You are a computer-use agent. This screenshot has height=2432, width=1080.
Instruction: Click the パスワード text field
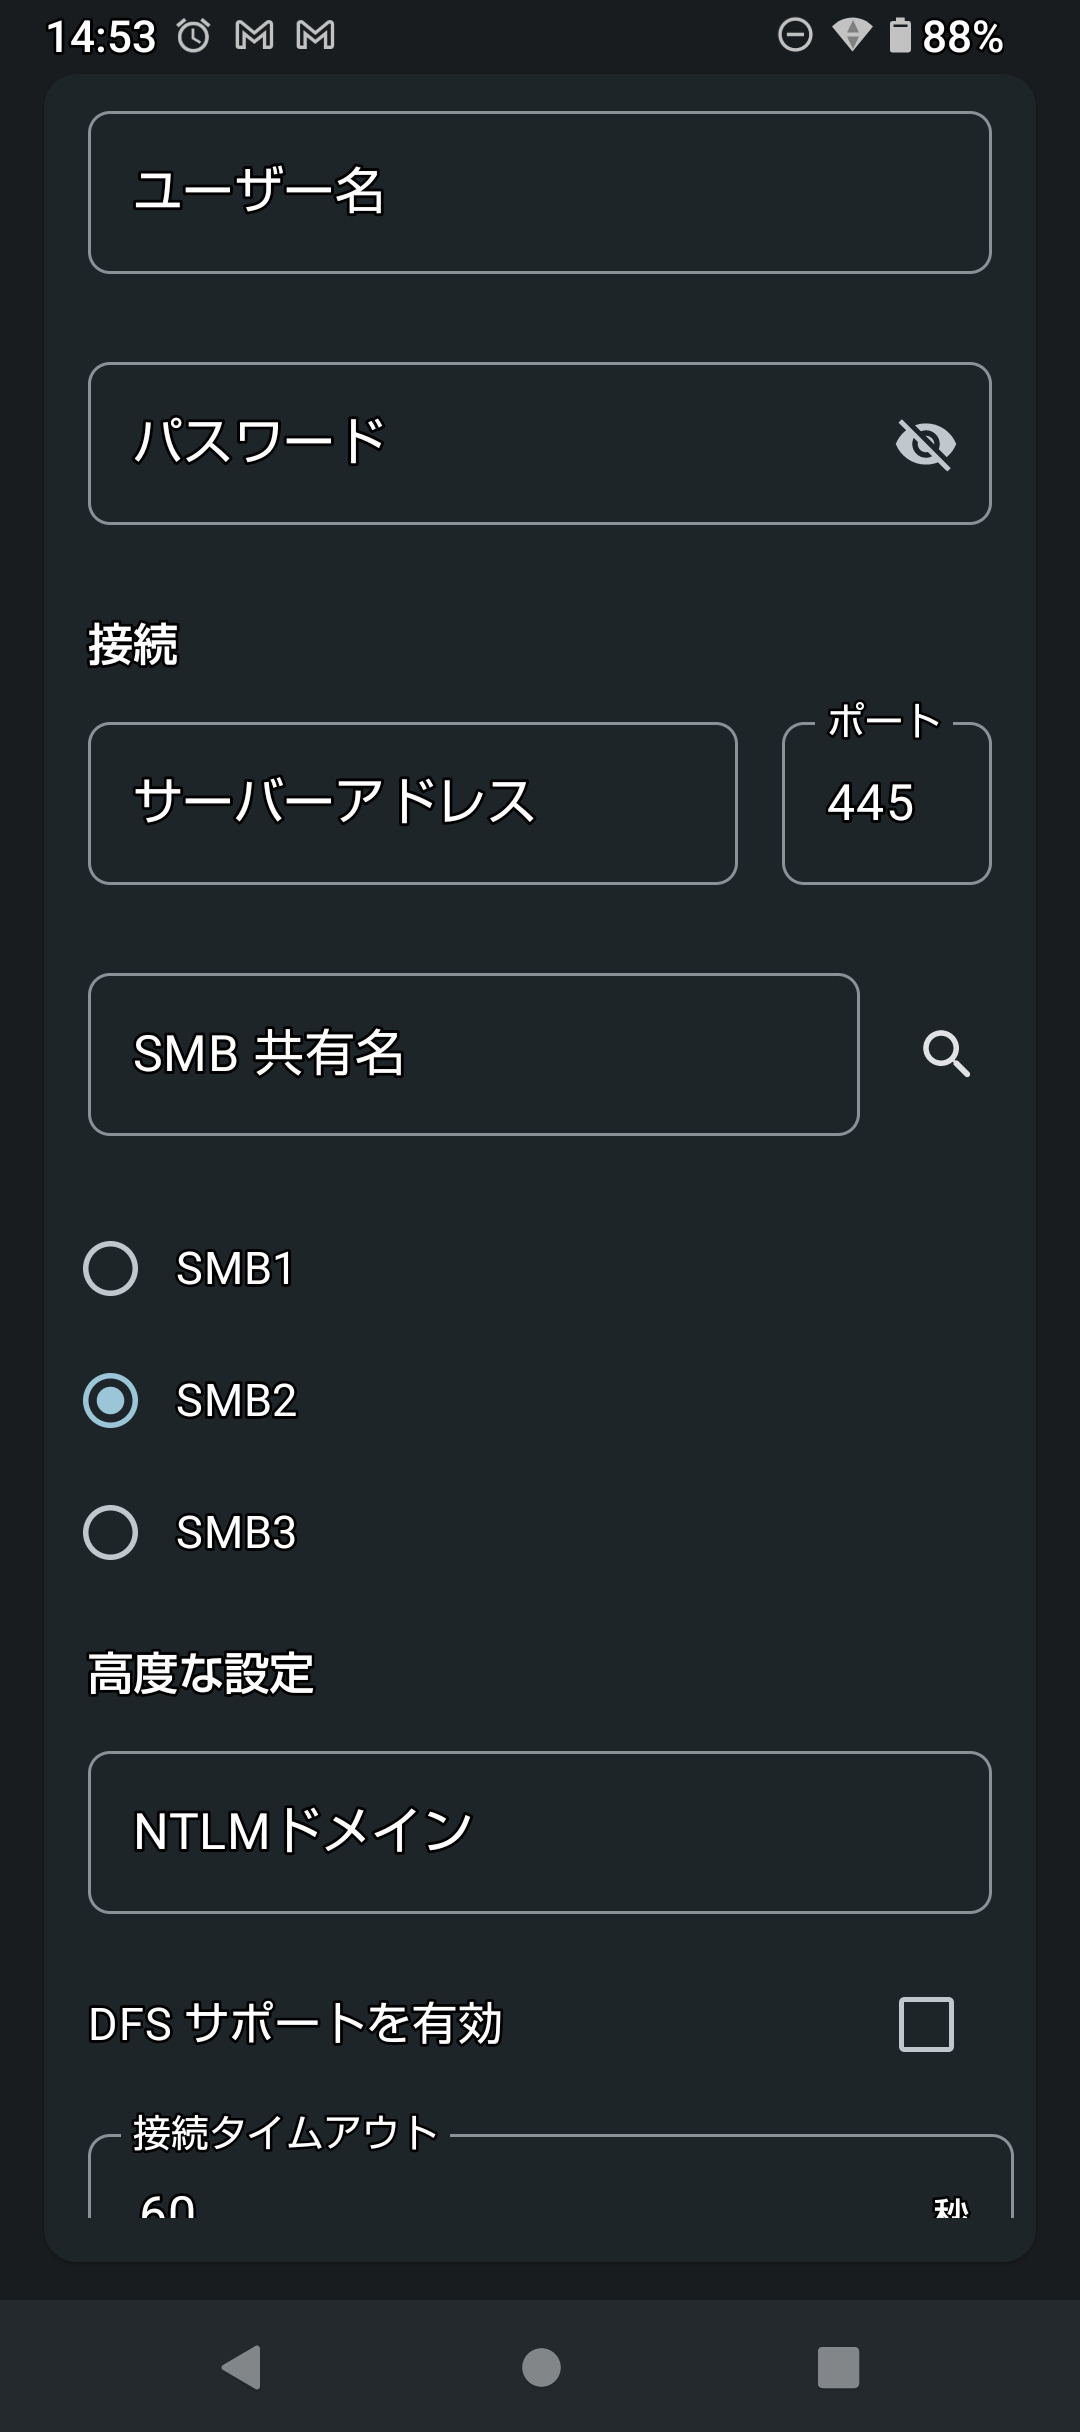pos(480,444)
